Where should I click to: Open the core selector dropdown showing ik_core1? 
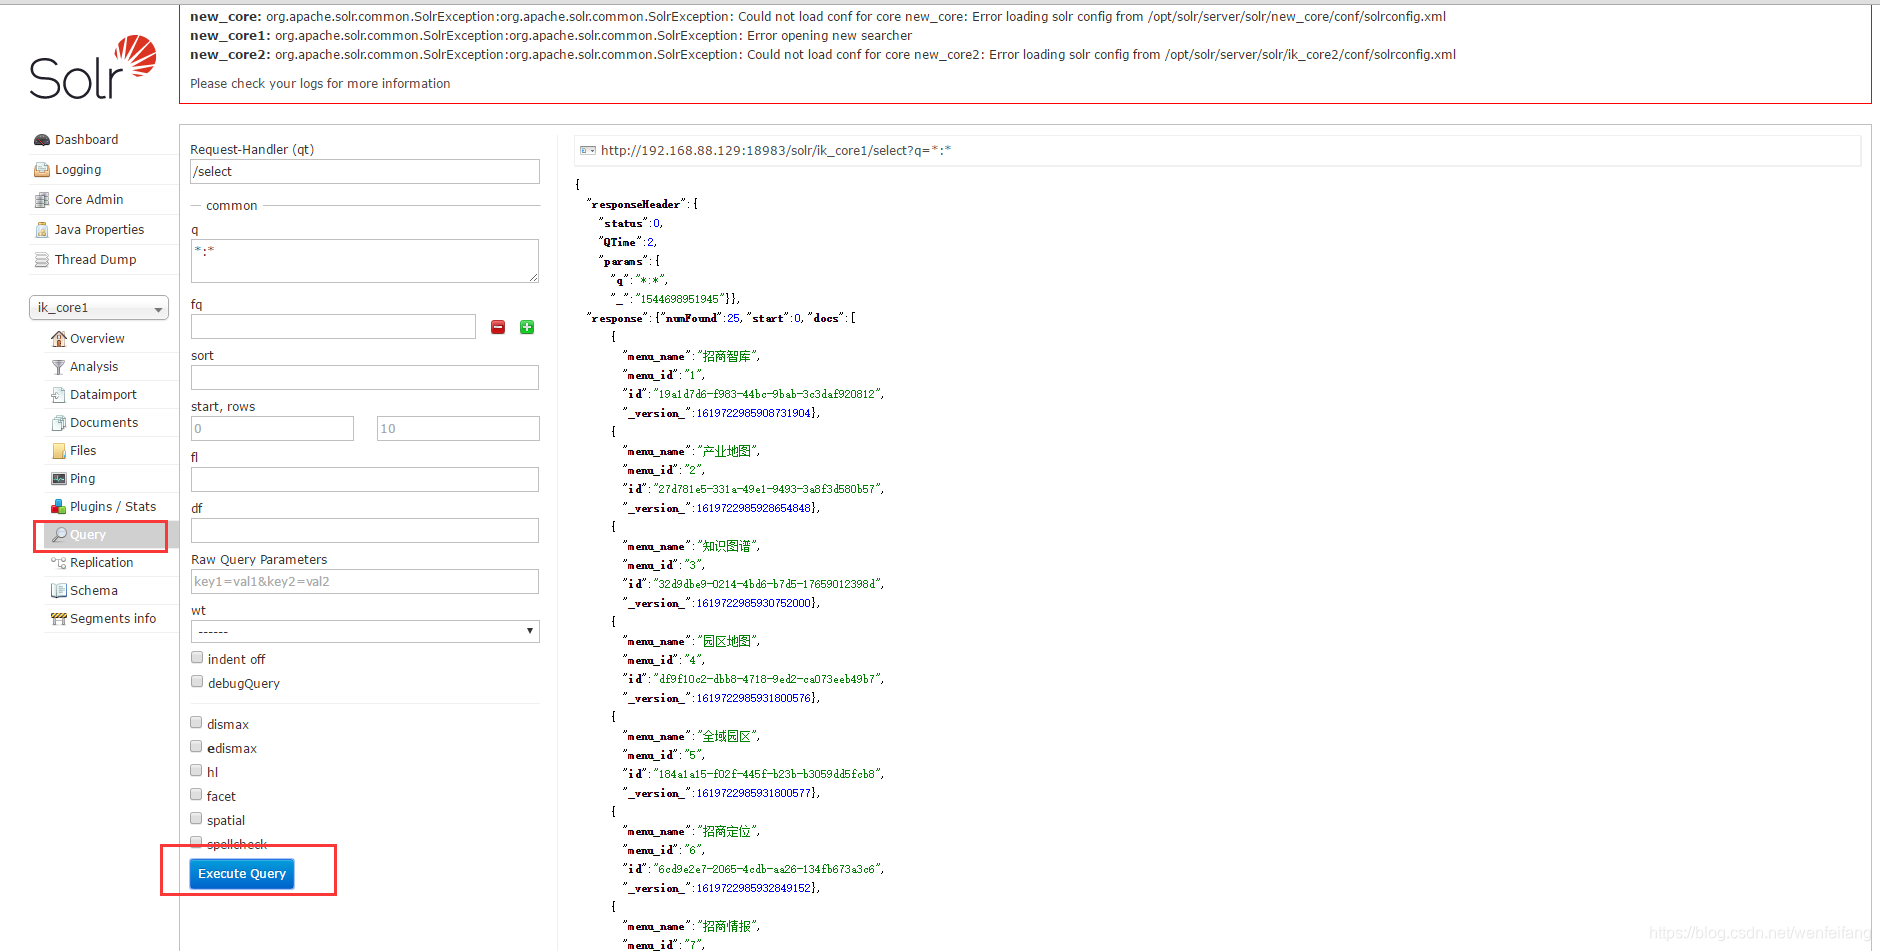[98, 307]
